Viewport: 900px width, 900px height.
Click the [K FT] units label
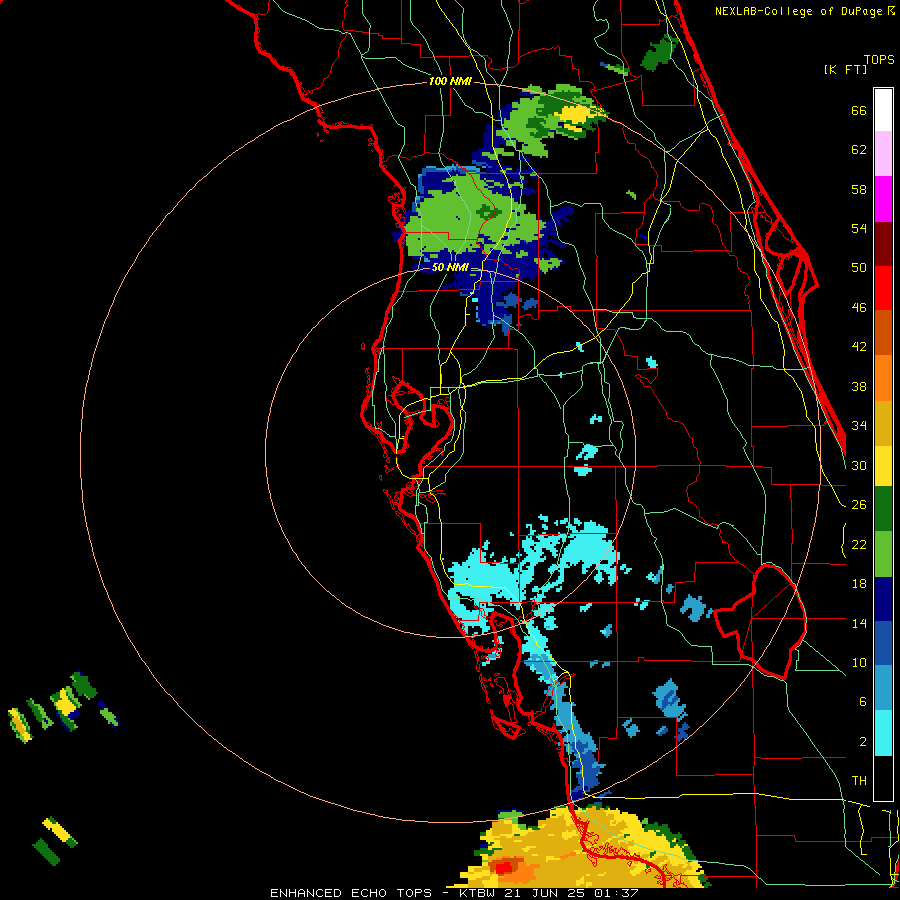[x=846, y=69]
